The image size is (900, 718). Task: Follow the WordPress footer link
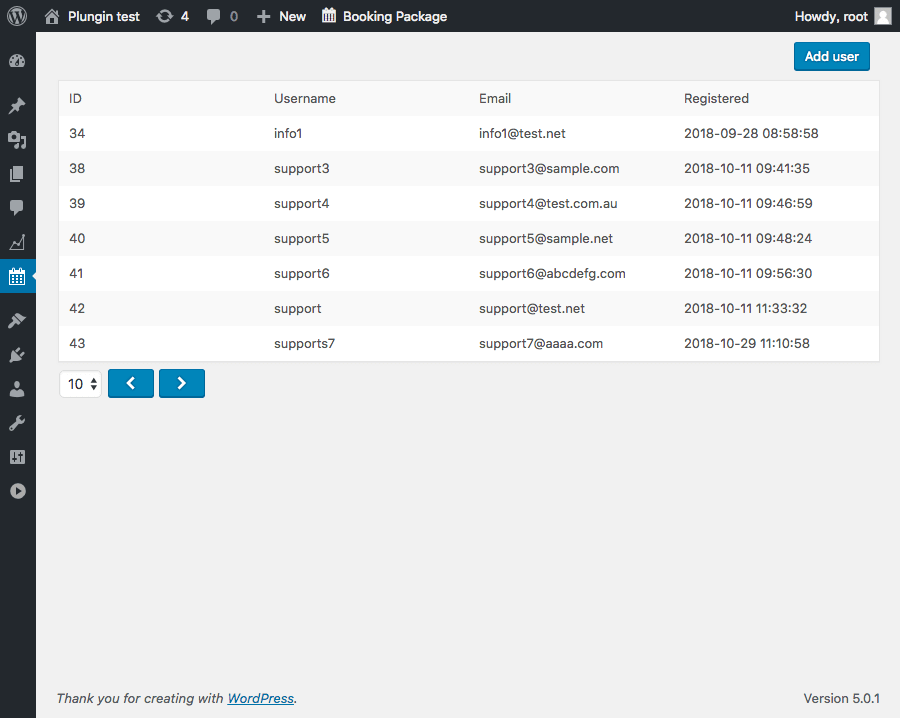point(261,698)
